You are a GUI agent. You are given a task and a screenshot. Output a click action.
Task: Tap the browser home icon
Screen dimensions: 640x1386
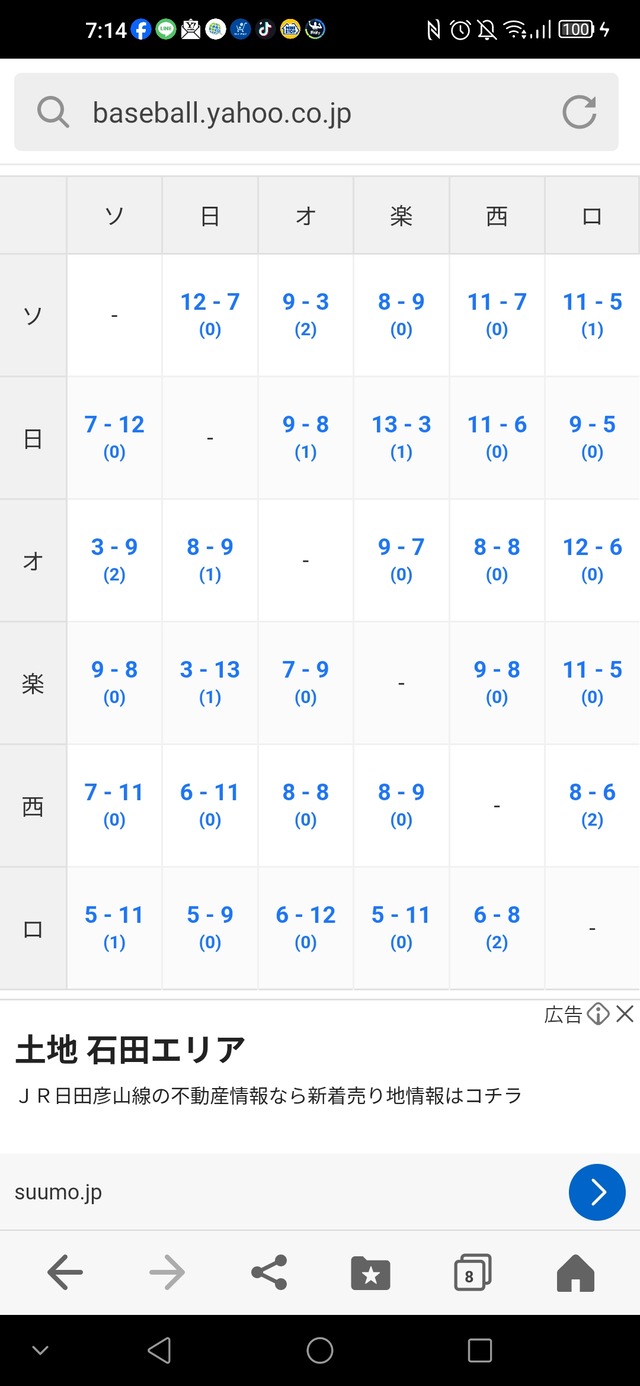[x=575, y=1273]
